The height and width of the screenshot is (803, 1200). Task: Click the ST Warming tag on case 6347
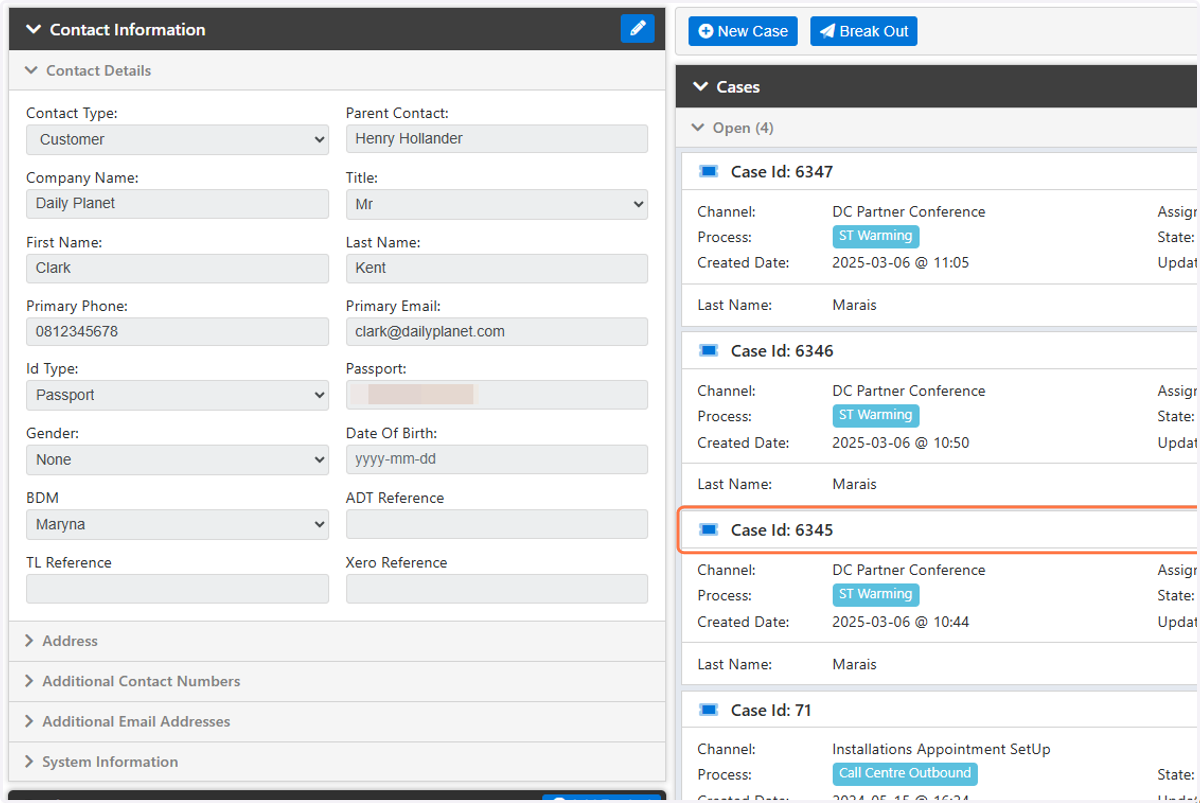(x=876, y=236)
